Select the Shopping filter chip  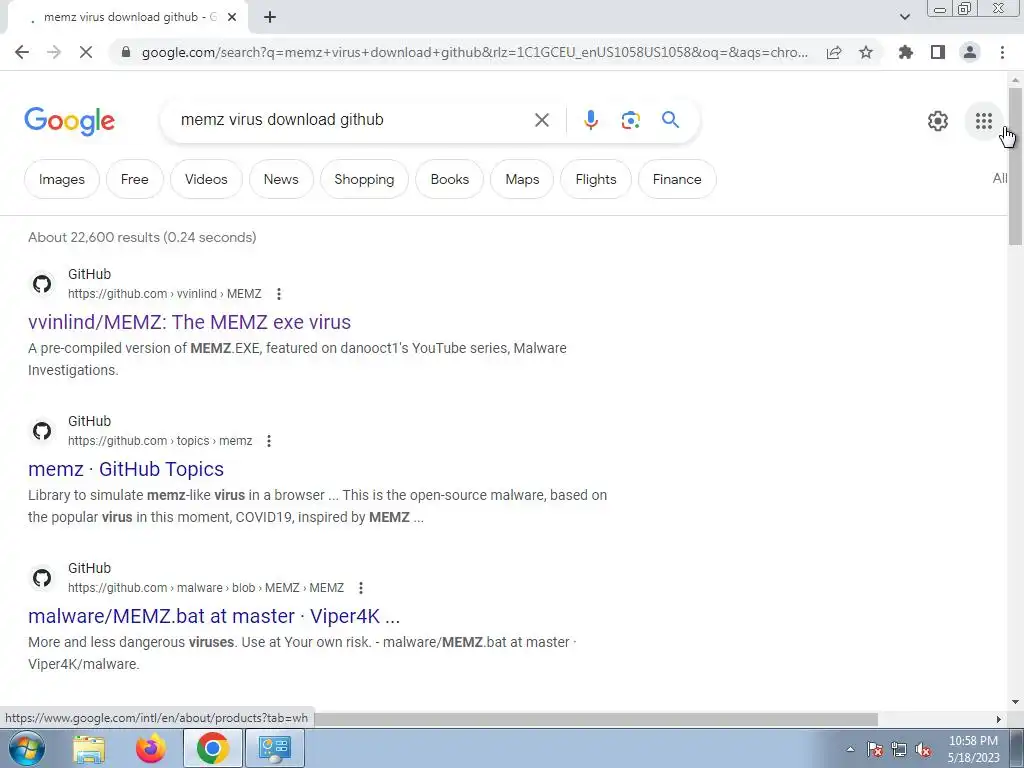pyautogui.click(x=364, y=179)
